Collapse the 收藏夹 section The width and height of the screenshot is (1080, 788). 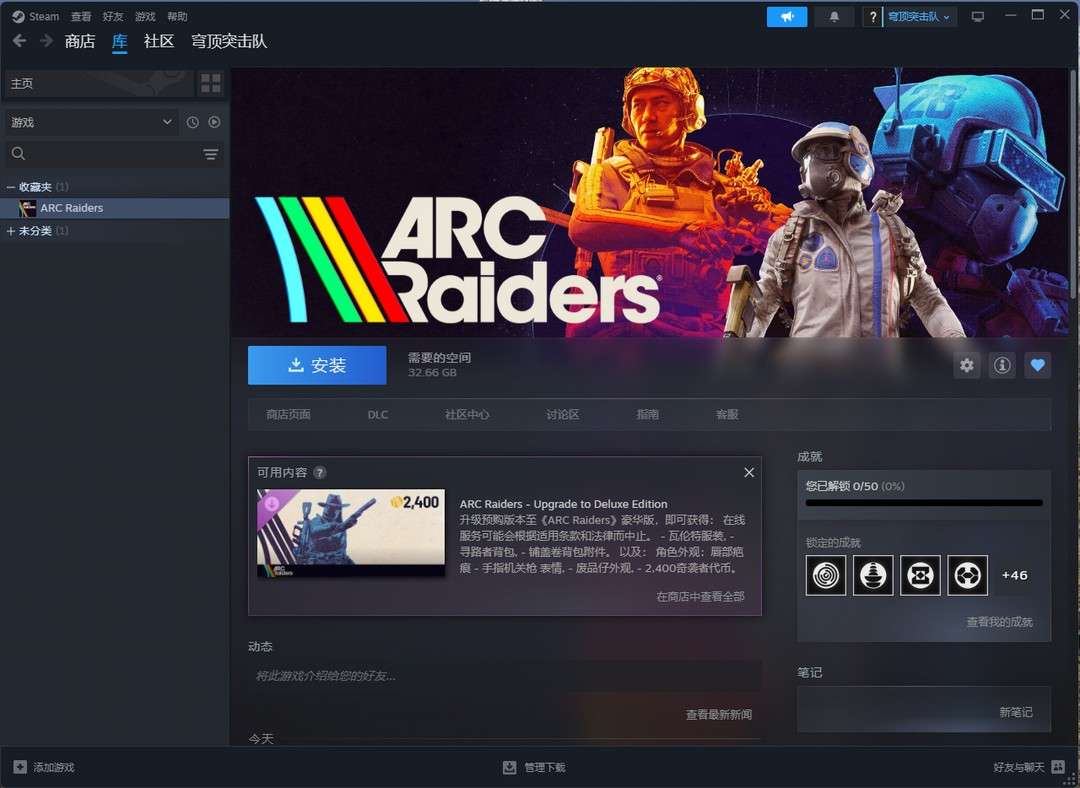[11, 187]
